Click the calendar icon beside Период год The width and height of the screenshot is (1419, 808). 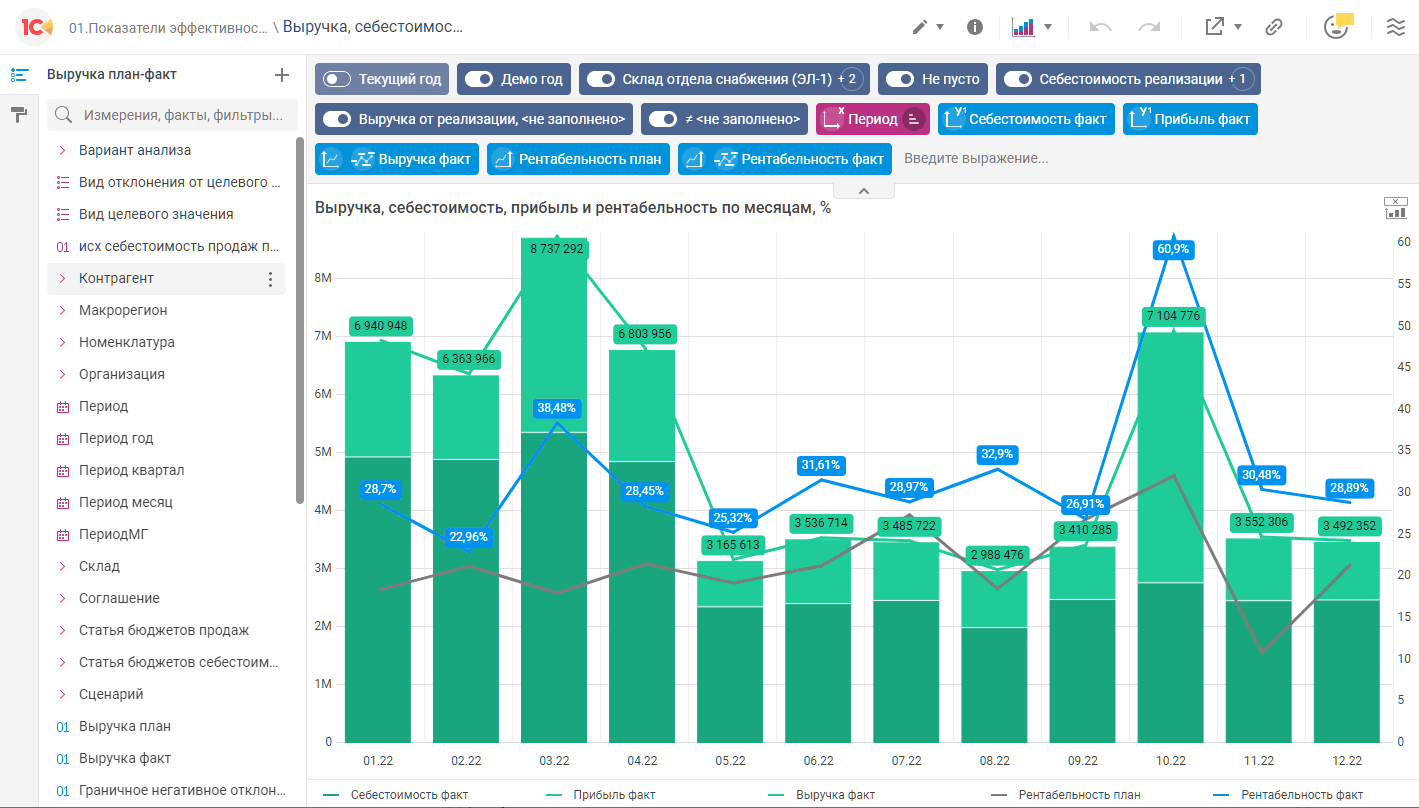tap(62, 438)
